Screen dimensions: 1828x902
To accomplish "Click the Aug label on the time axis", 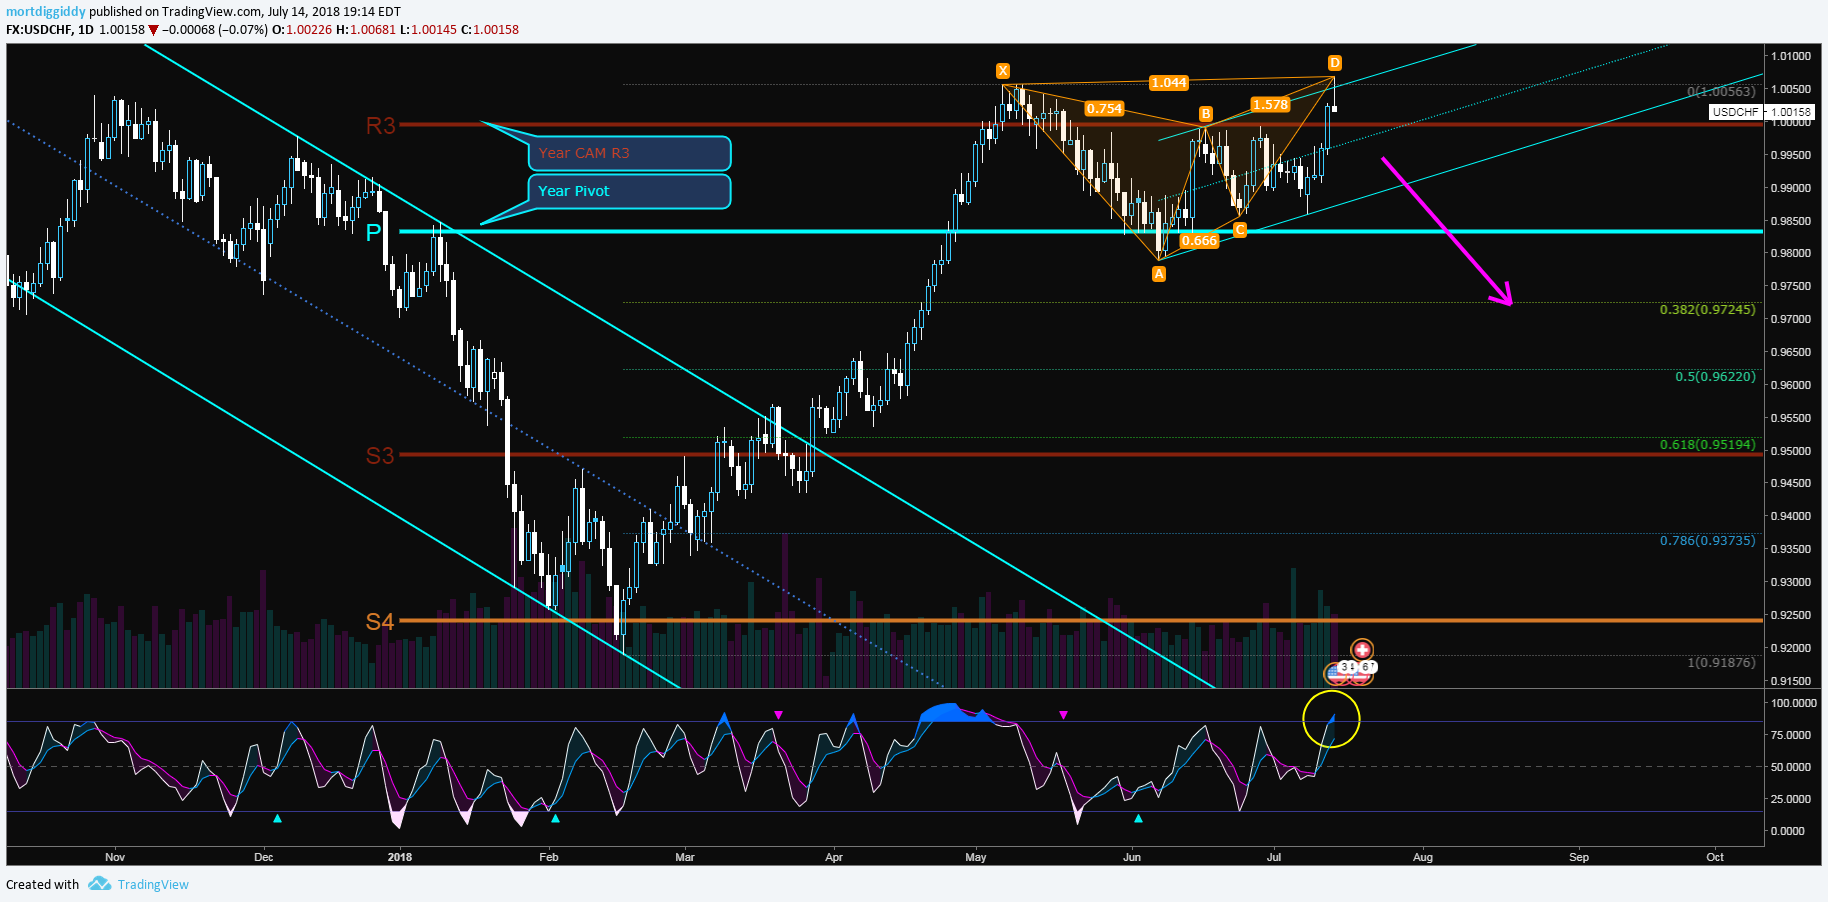I will [1423, 857].
